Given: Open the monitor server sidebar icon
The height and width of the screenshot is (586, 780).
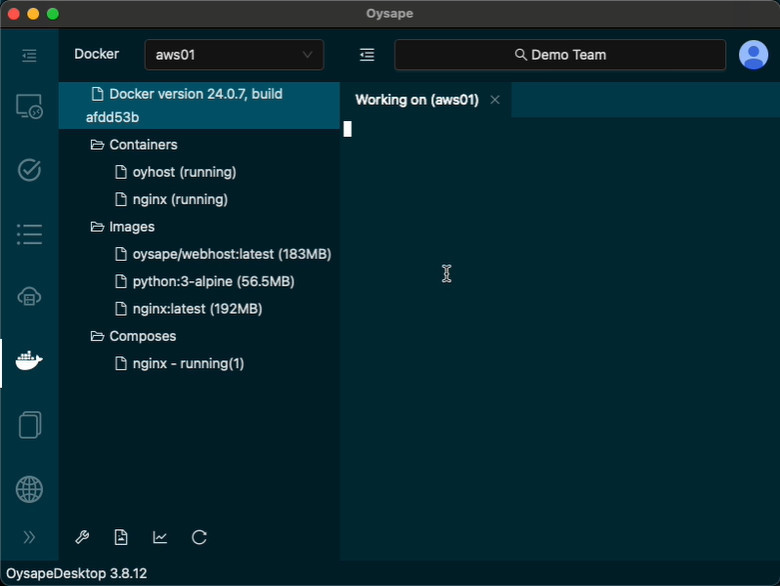Looking at the screenshot, I should [x=29, y=107].
